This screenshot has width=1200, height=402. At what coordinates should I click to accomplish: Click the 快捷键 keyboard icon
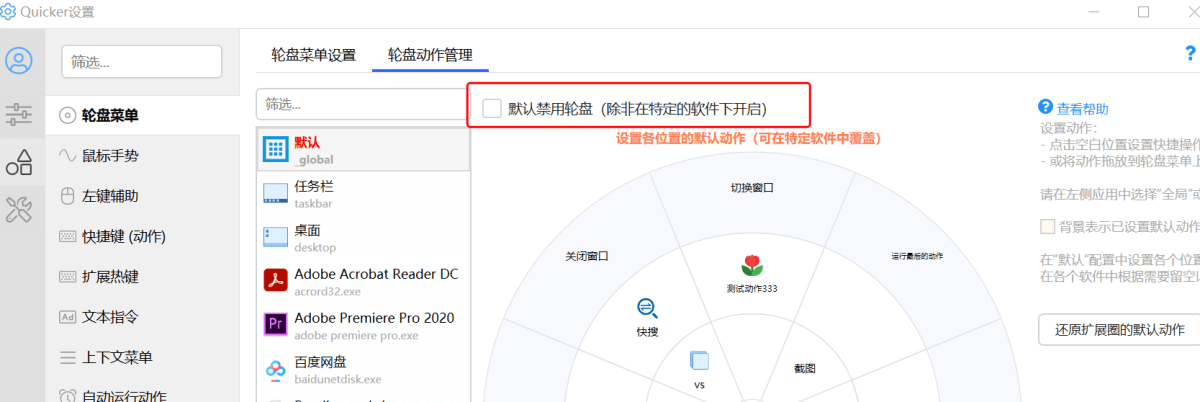tap(68, 237)
